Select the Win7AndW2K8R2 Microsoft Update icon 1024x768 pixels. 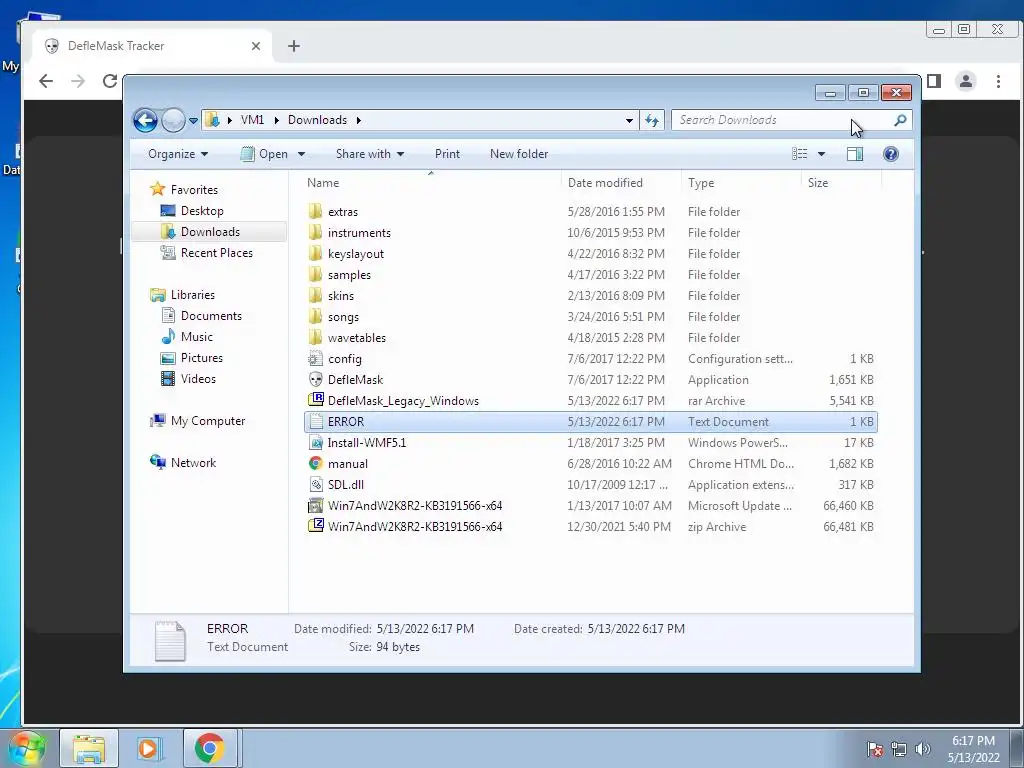[315, 505]
